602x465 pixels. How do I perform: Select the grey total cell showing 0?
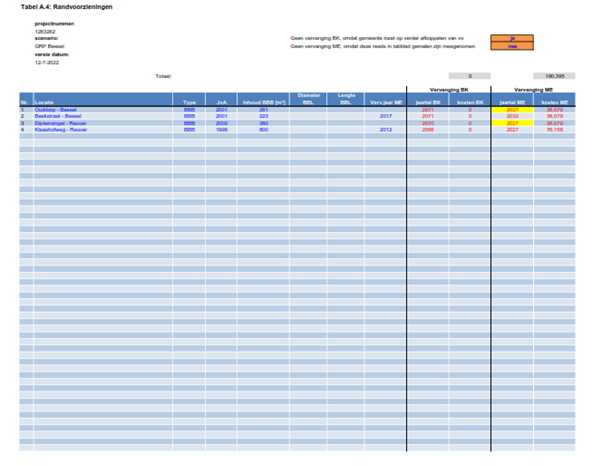pyautogui.click(x=469, y=75)
